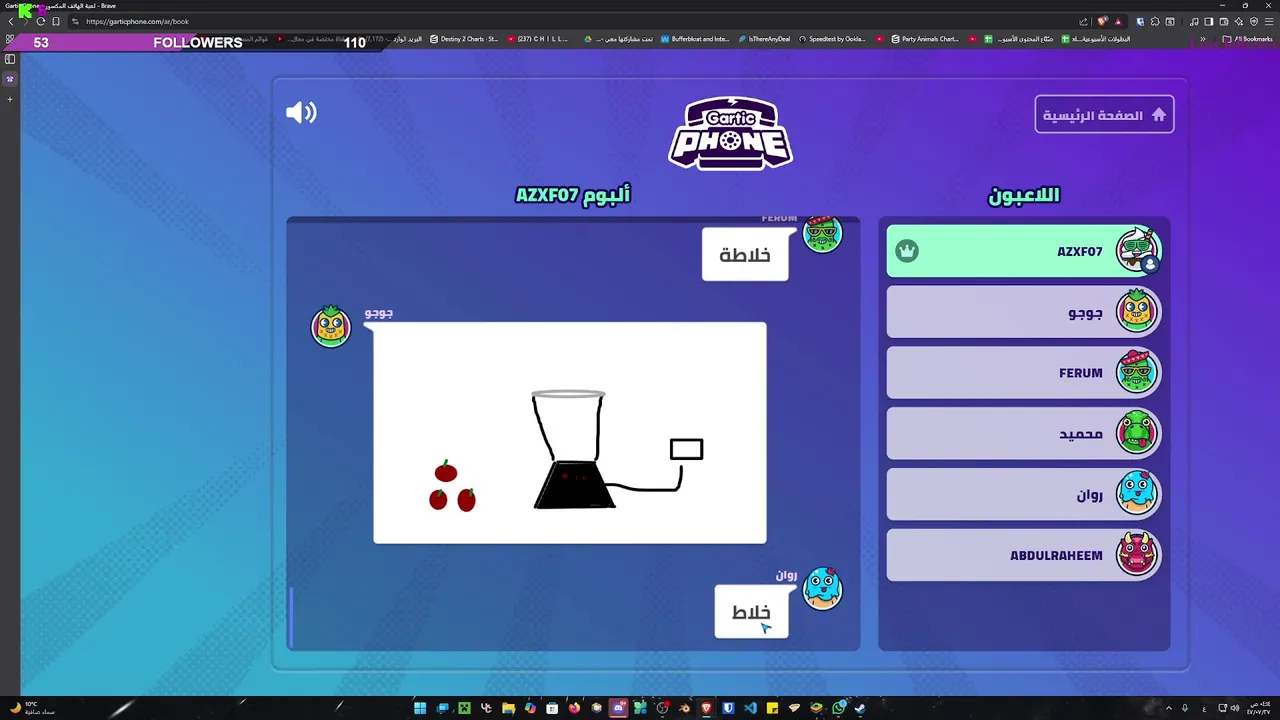Show hidden system tray icons chevron
The height and width of the screenshot is (720, 1280).
point(1168,708)
